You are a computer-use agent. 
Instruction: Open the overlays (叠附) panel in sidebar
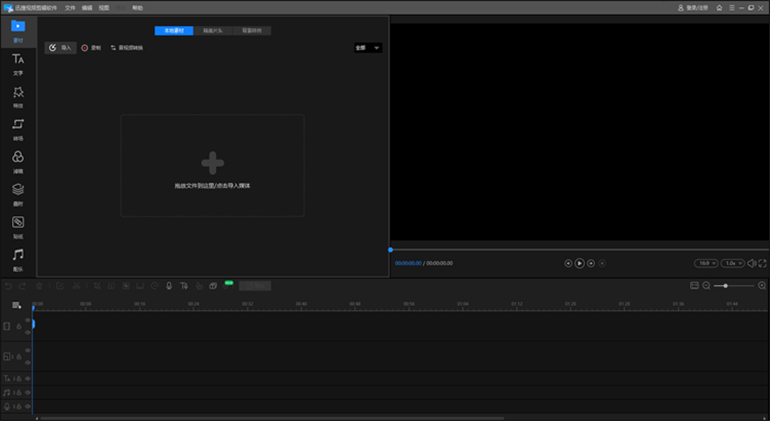(x=18, y=193)
